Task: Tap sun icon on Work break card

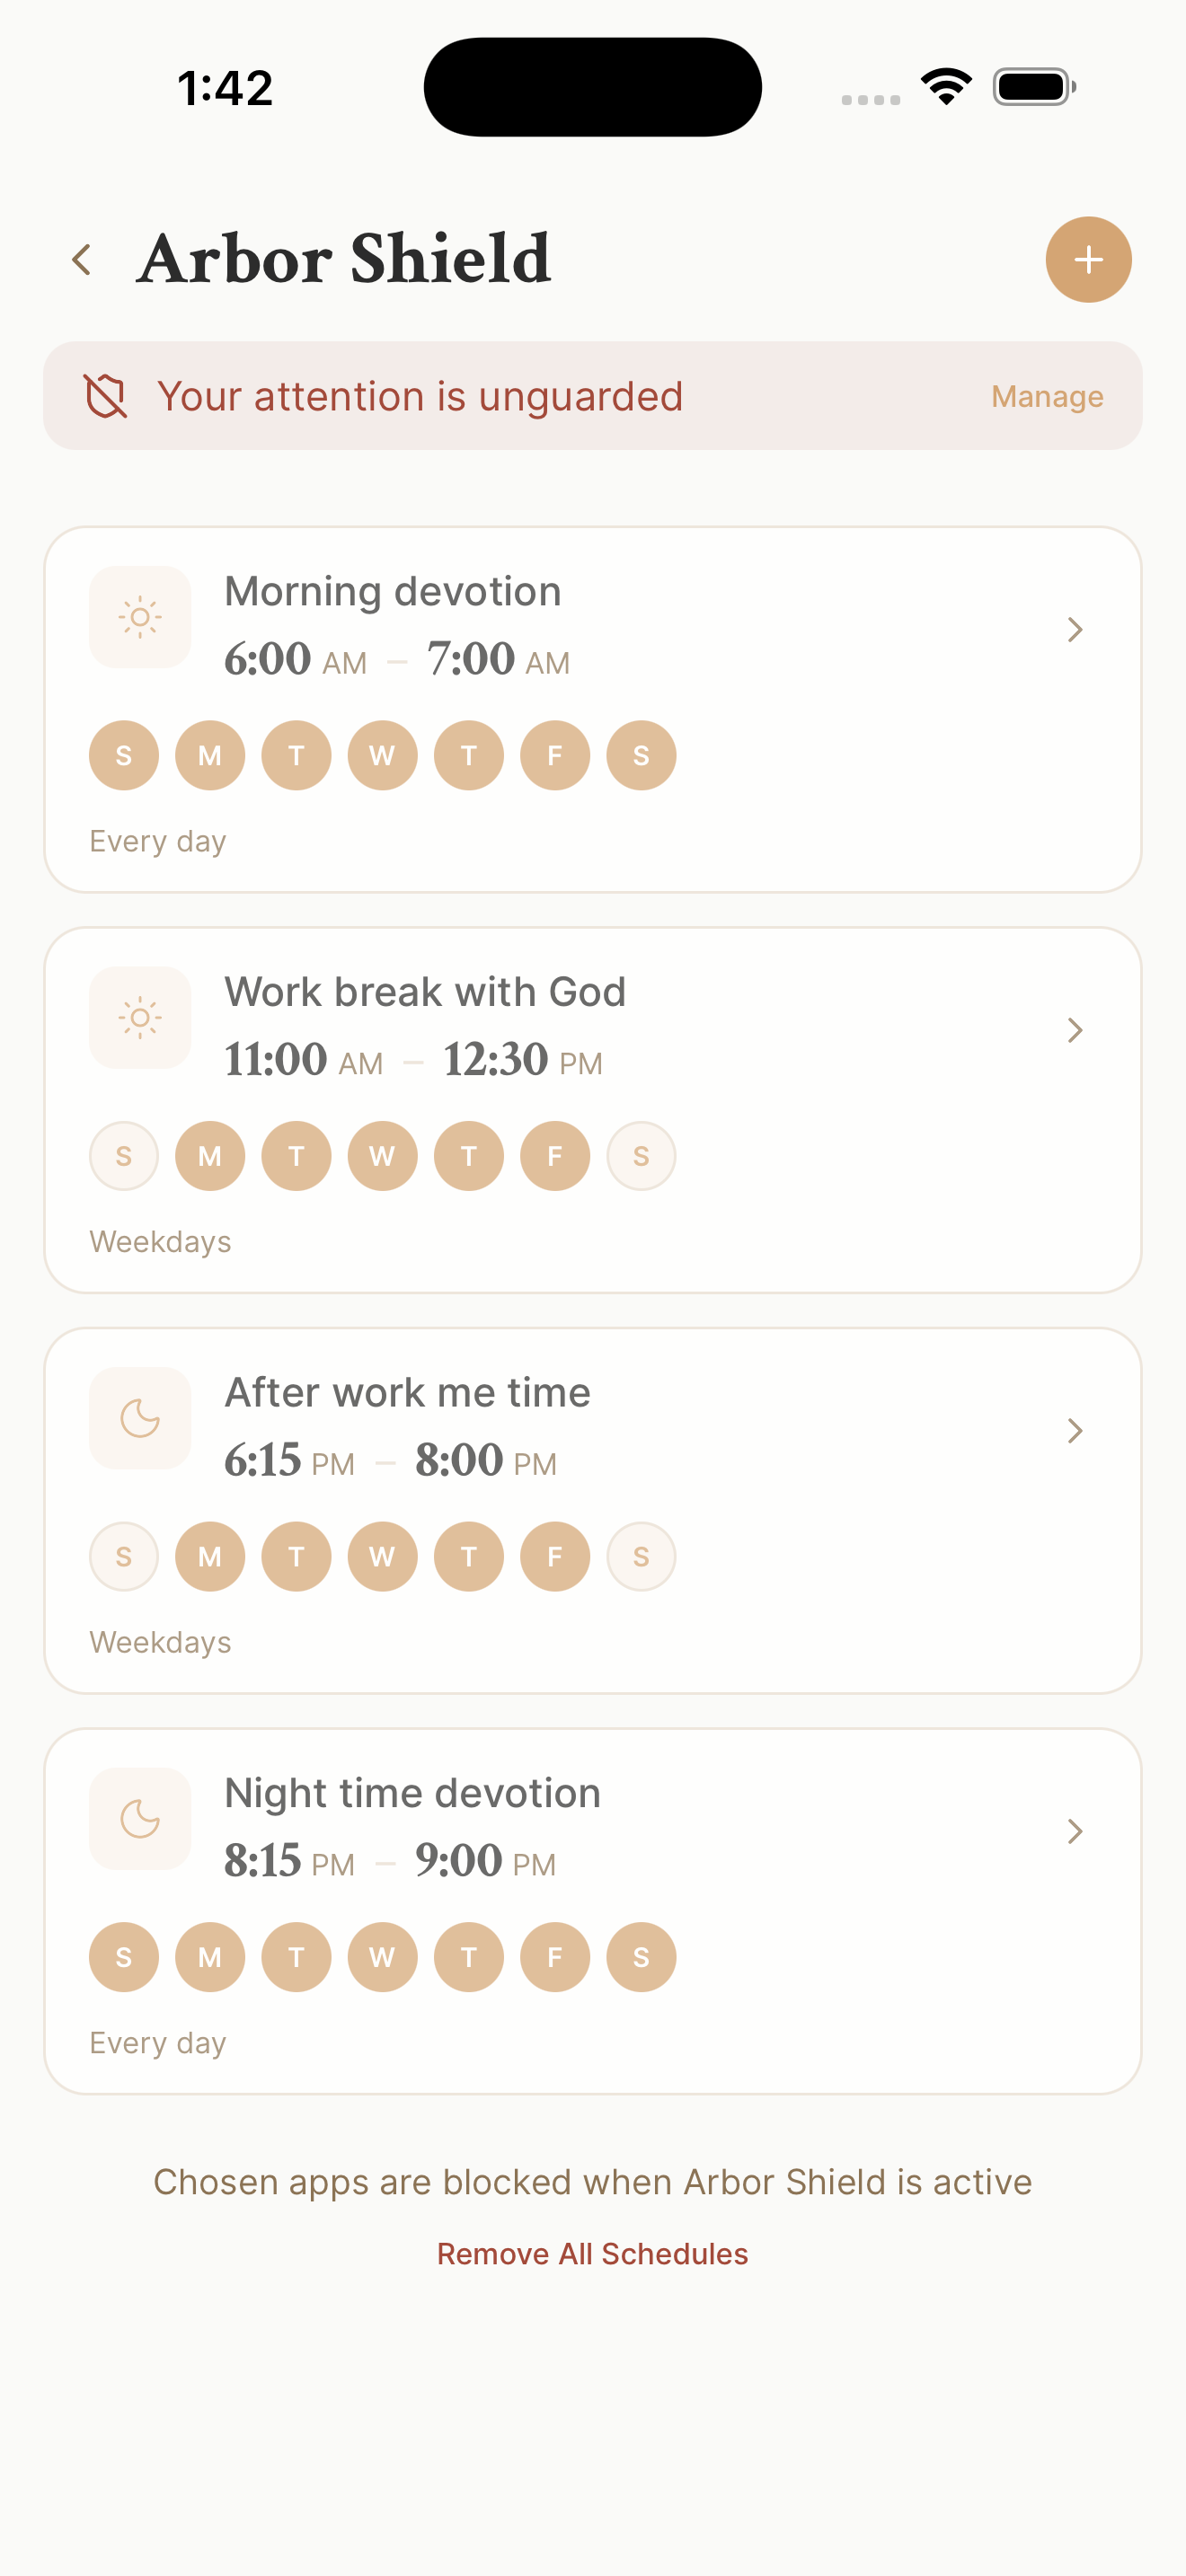Action: click(x=140, y=1018)
